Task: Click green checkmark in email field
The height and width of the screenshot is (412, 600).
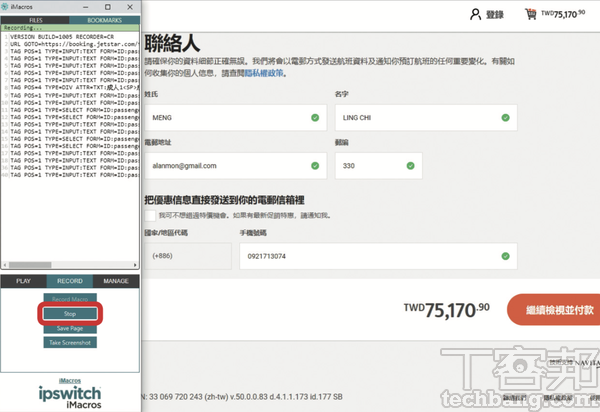Action: click(x=315, y=166)
